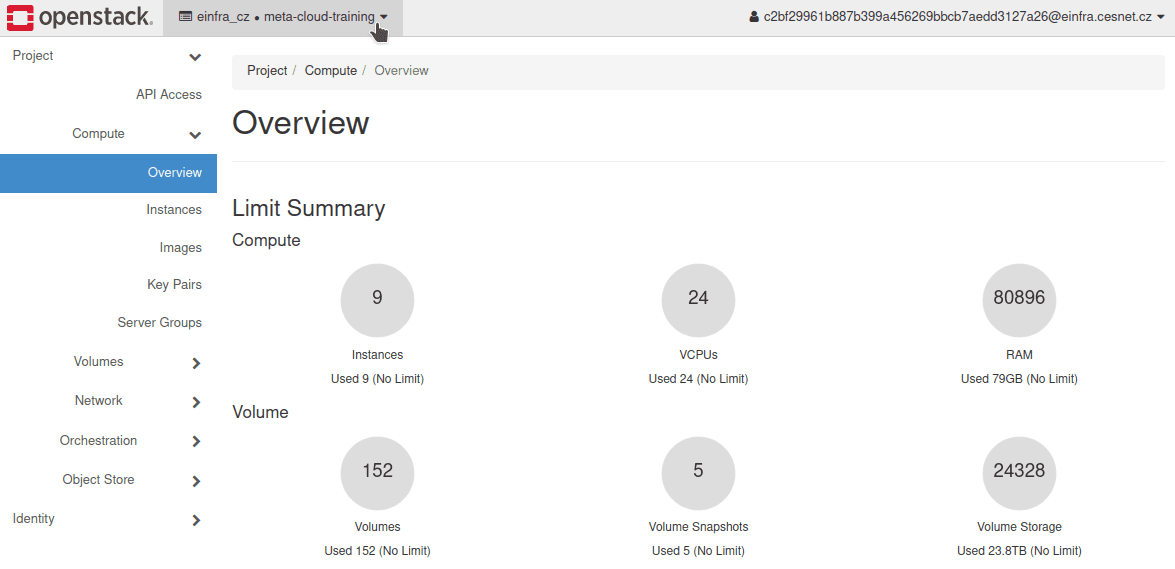Go to Instances in sidebar
This screenshot has height=569, width=1175.
point(173,210)
